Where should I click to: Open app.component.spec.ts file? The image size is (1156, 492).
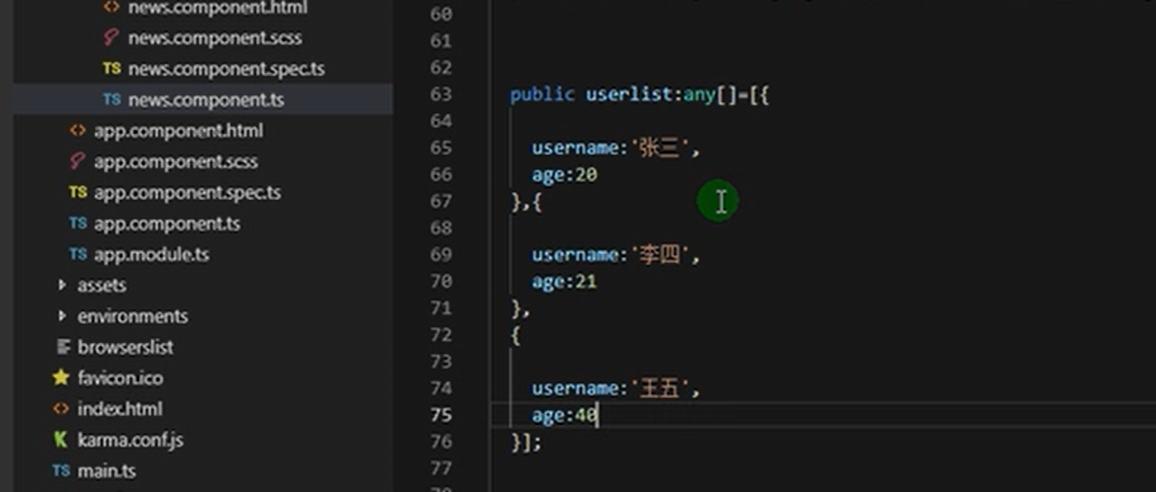coord(187,193)
